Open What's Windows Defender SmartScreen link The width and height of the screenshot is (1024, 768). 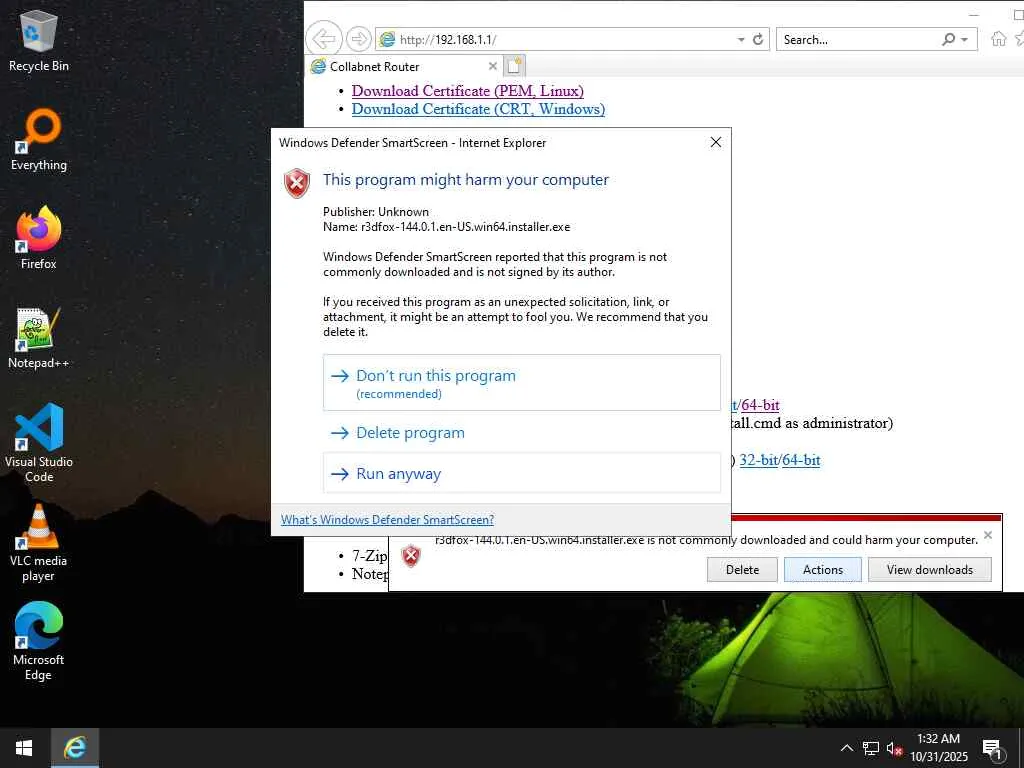[x=387, y=519]
